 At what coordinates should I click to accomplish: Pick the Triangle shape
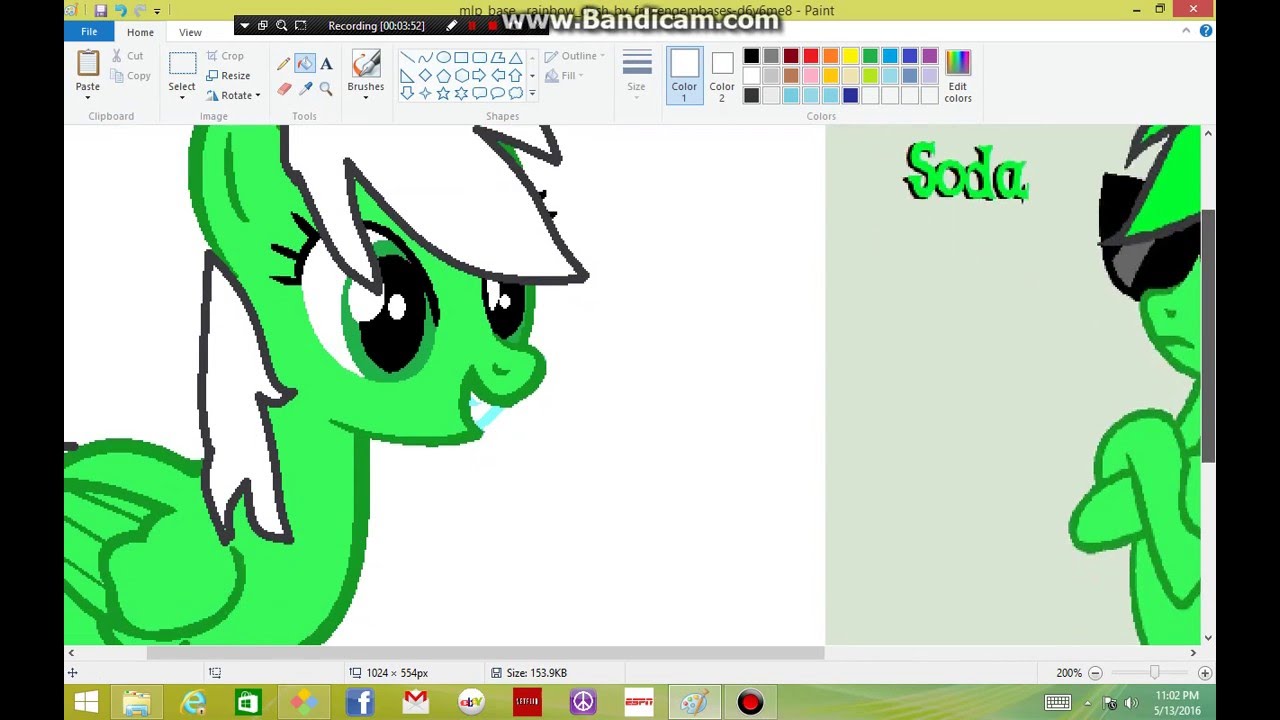[515, 58]
